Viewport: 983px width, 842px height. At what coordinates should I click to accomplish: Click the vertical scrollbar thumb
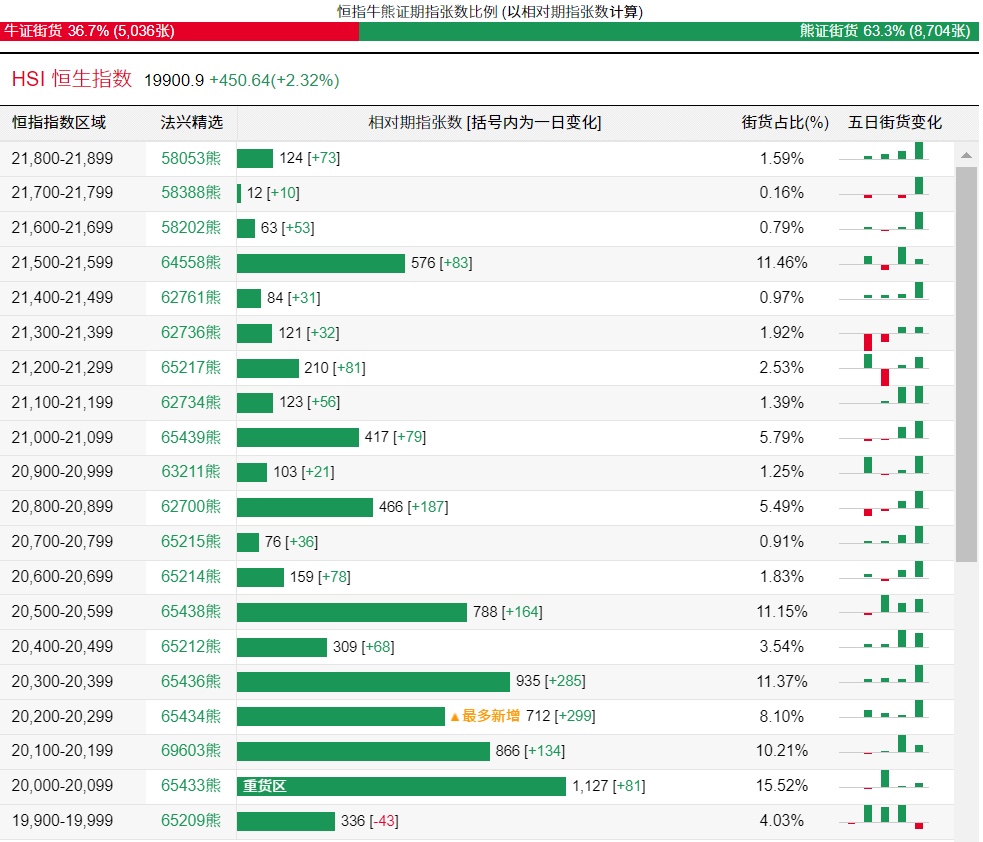966,364
